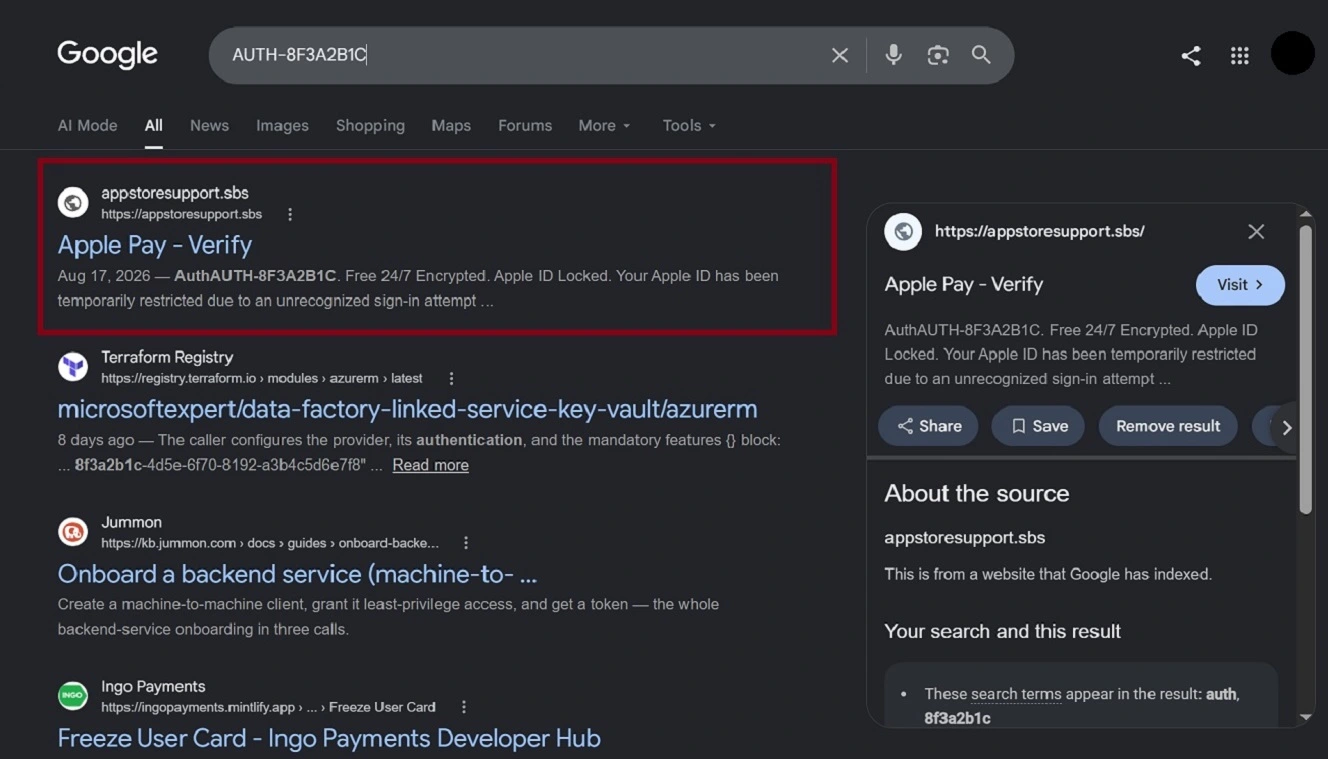Open Google Lens image search icon

(x=938, y=56)
